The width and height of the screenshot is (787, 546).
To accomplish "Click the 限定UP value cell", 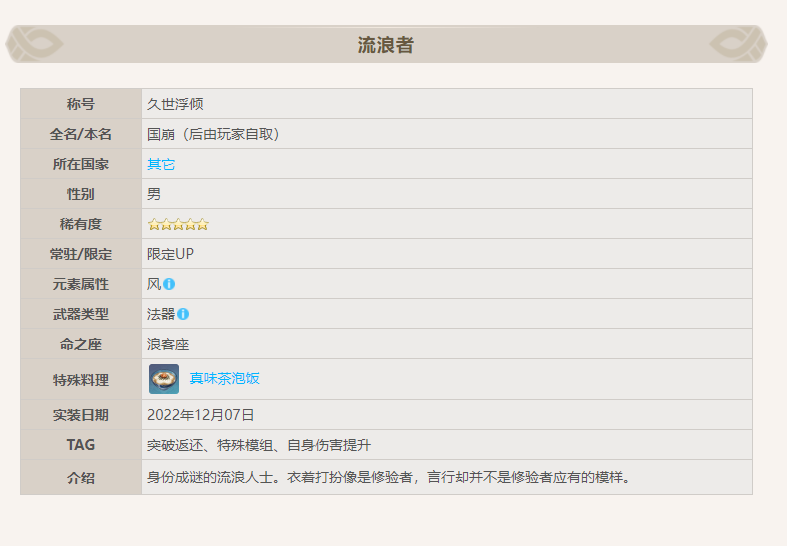I will [x=171, y=254].
